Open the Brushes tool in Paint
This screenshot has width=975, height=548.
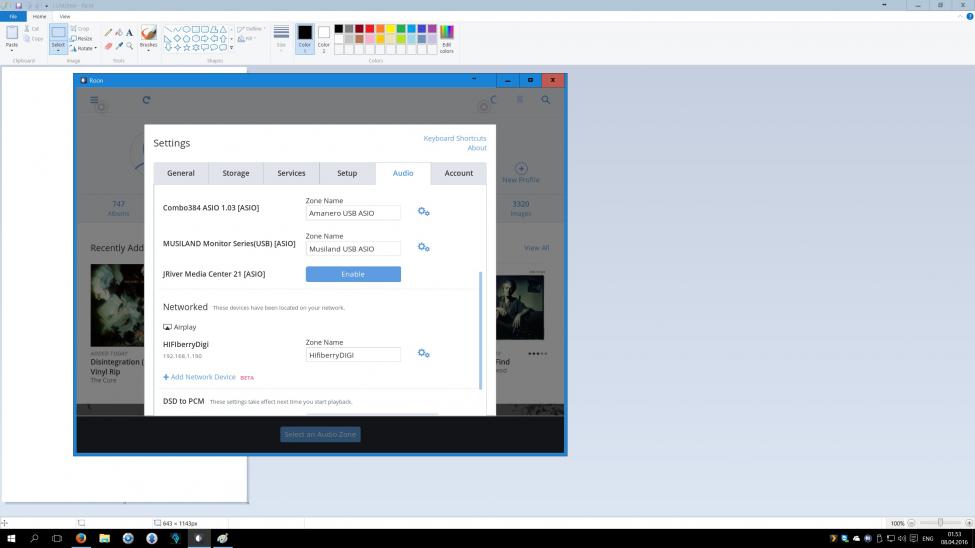click(149, 37)
